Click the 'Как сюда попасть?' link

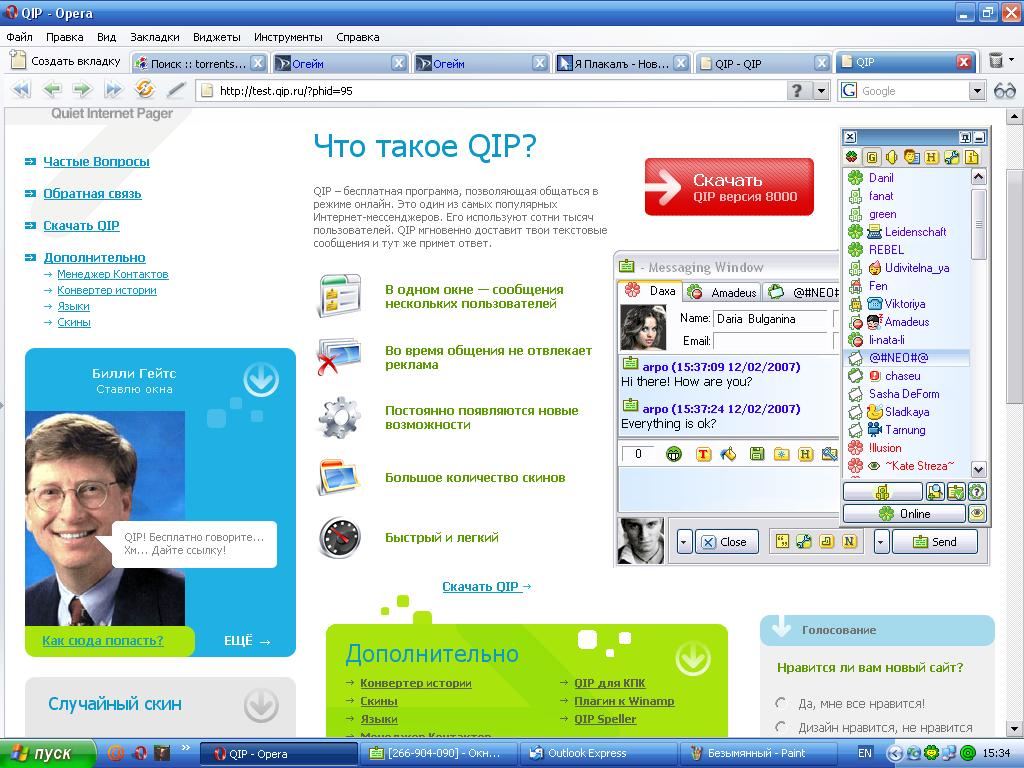click(103, 641)
